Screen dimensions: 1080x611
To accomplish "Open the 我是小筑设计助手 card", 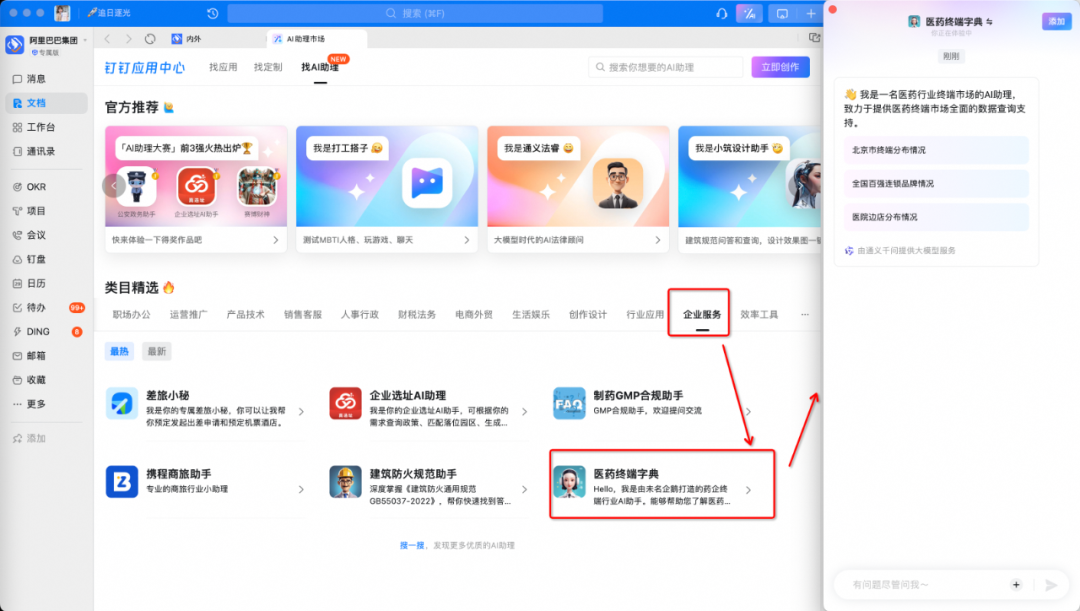I will 750,189.
